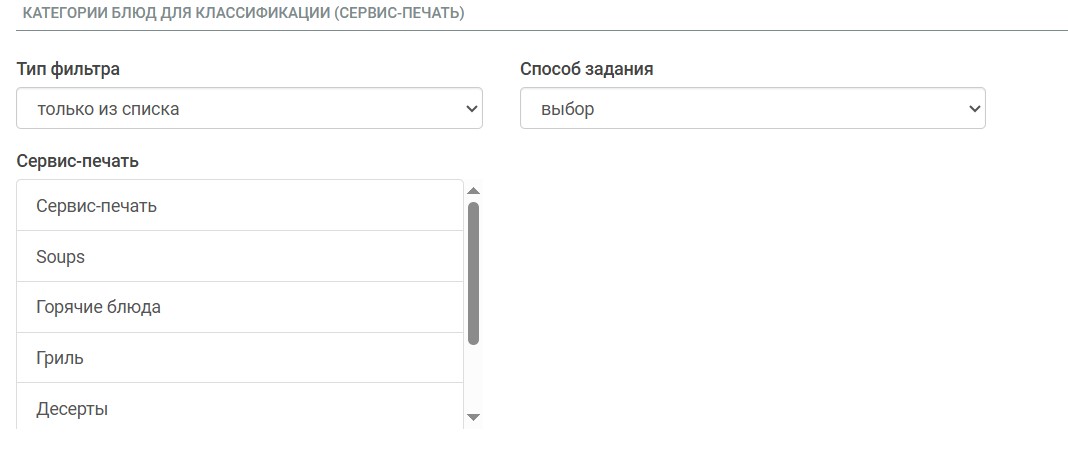The image size is (1068, 471).
Task: Pick the "Гриль" list entry
Action: click(x=60, y=358)
